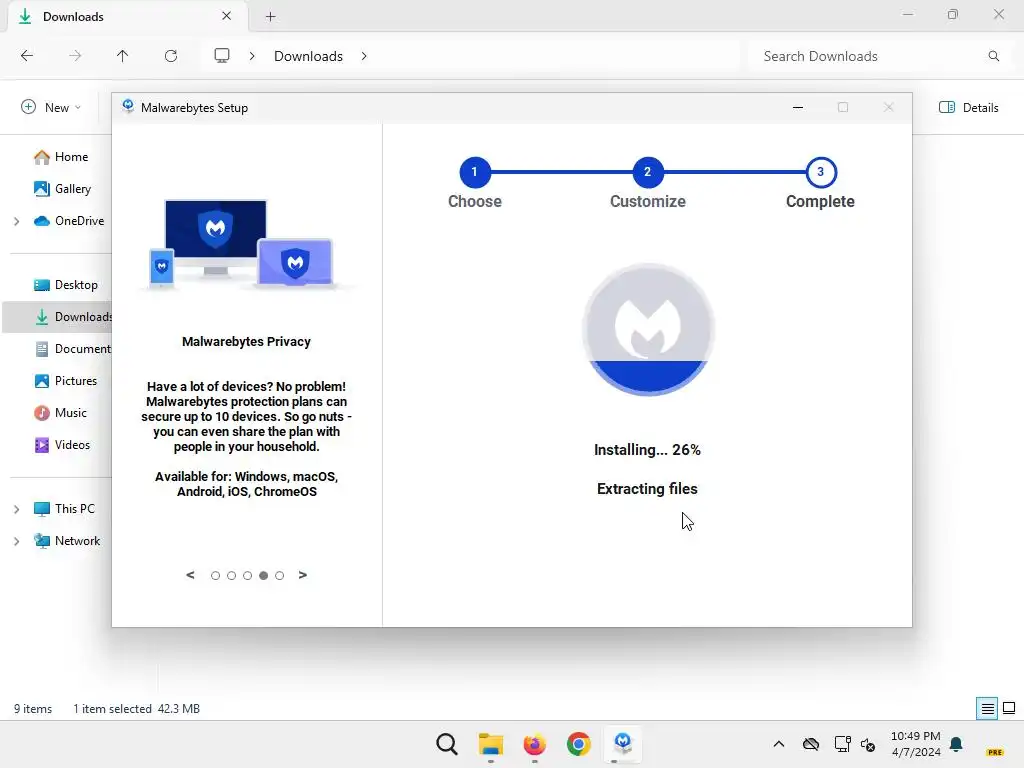
Task: Refresh the Downloads folder view
Action: pyautogui.click(x=170, y=56)
